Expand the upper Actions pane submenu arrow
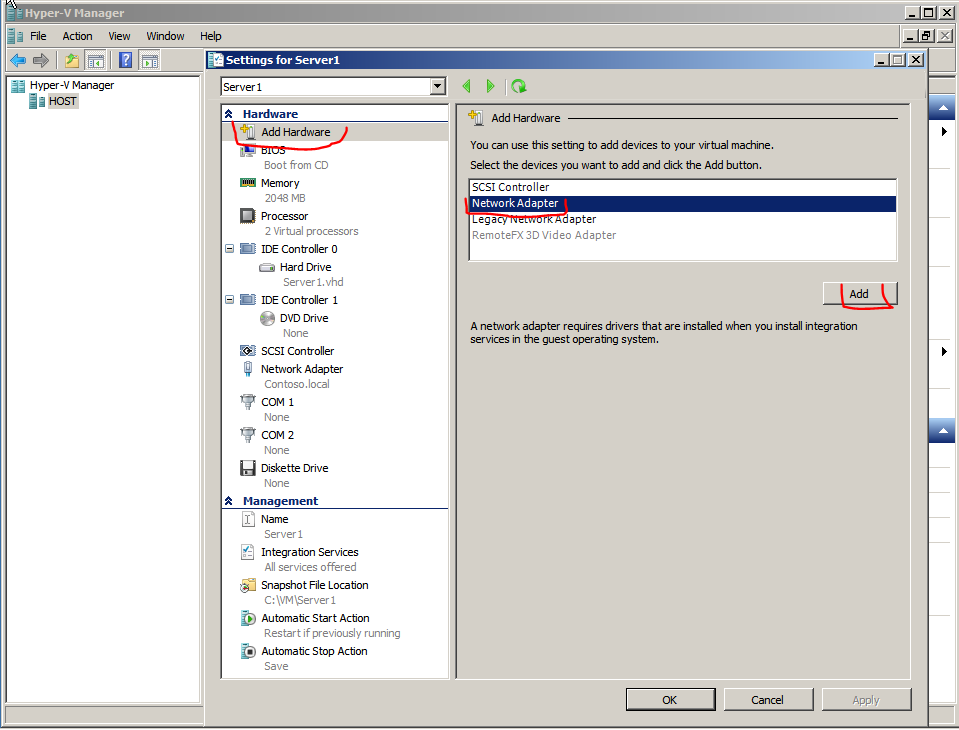 [944, 131]
